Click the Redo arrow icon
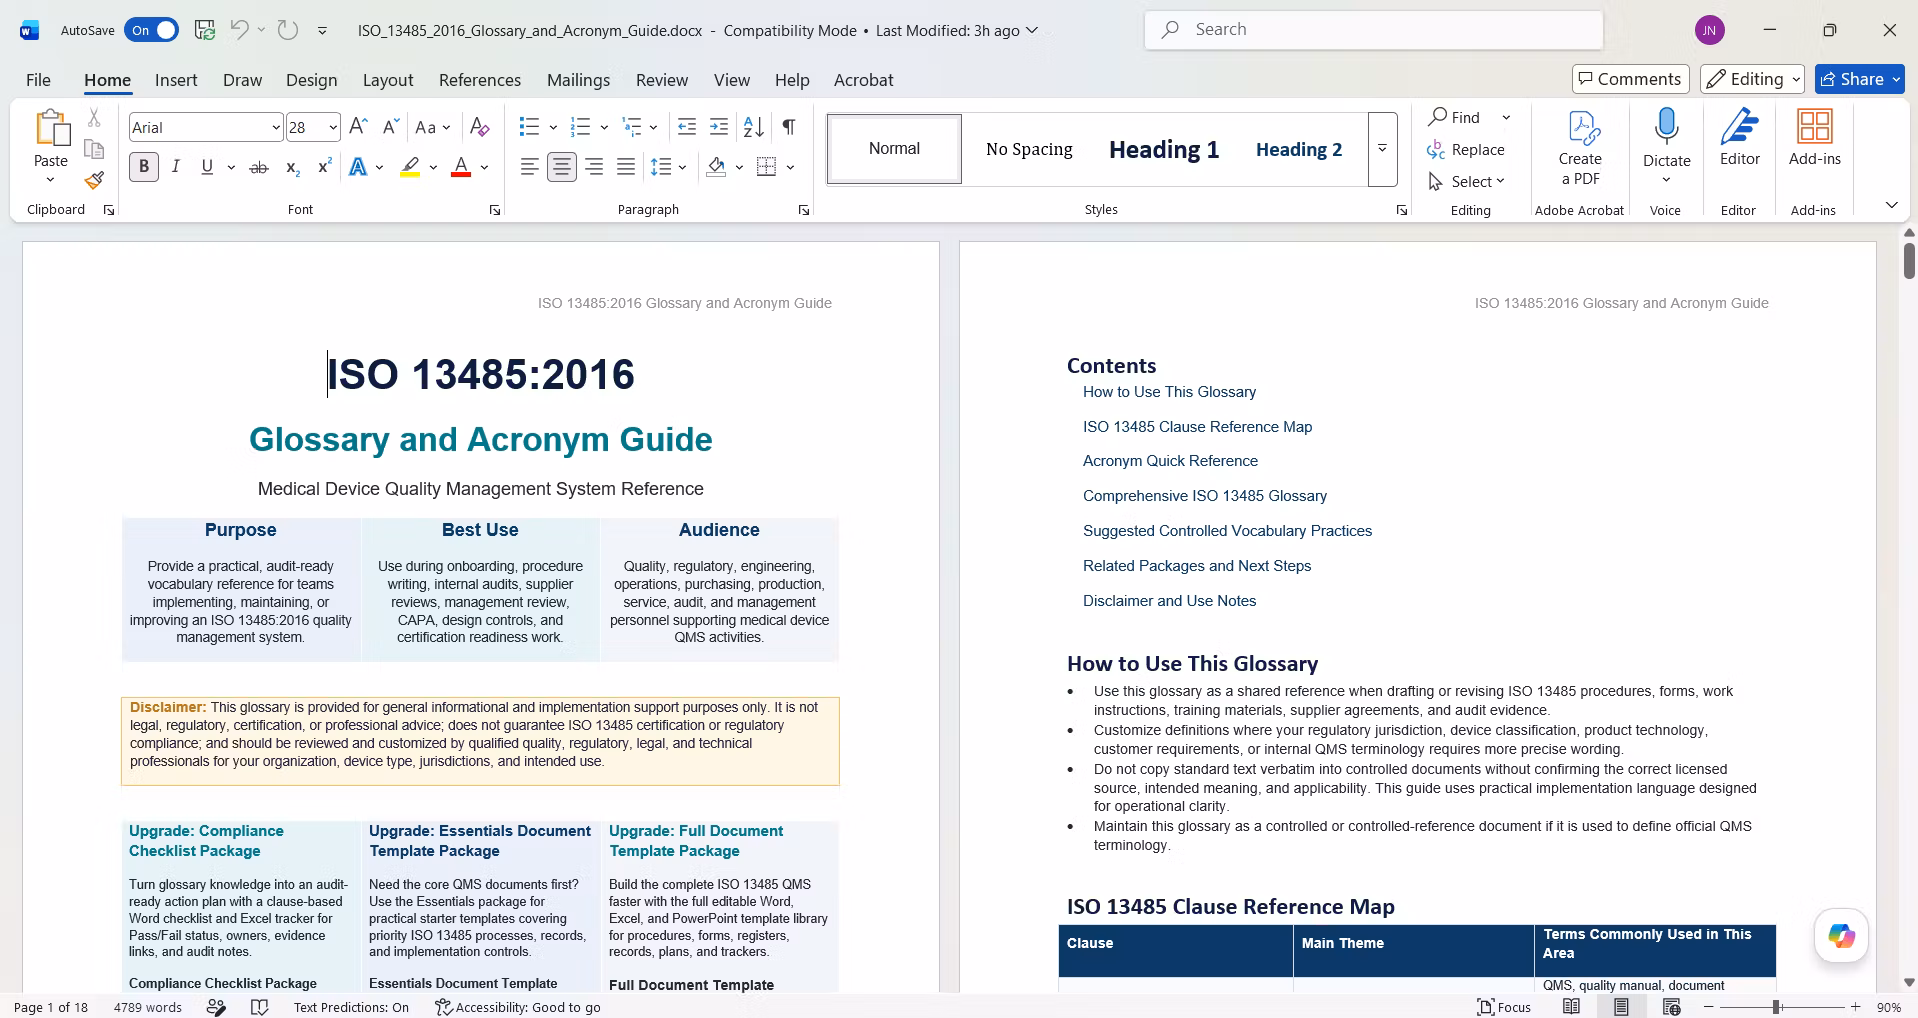The width and height of the screenshot is (1918, 1018). pos(288,30)
